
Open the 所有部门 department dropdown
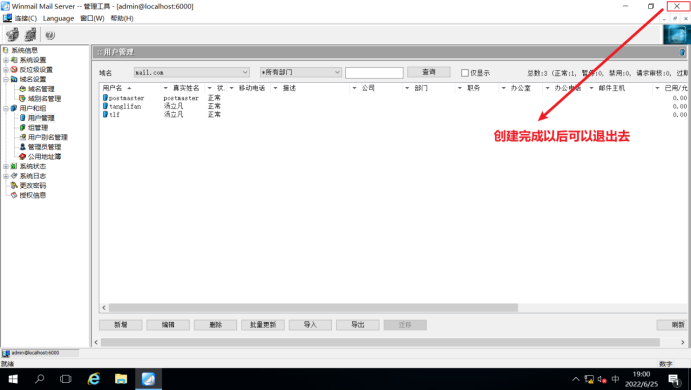click(x=301, y=72)
